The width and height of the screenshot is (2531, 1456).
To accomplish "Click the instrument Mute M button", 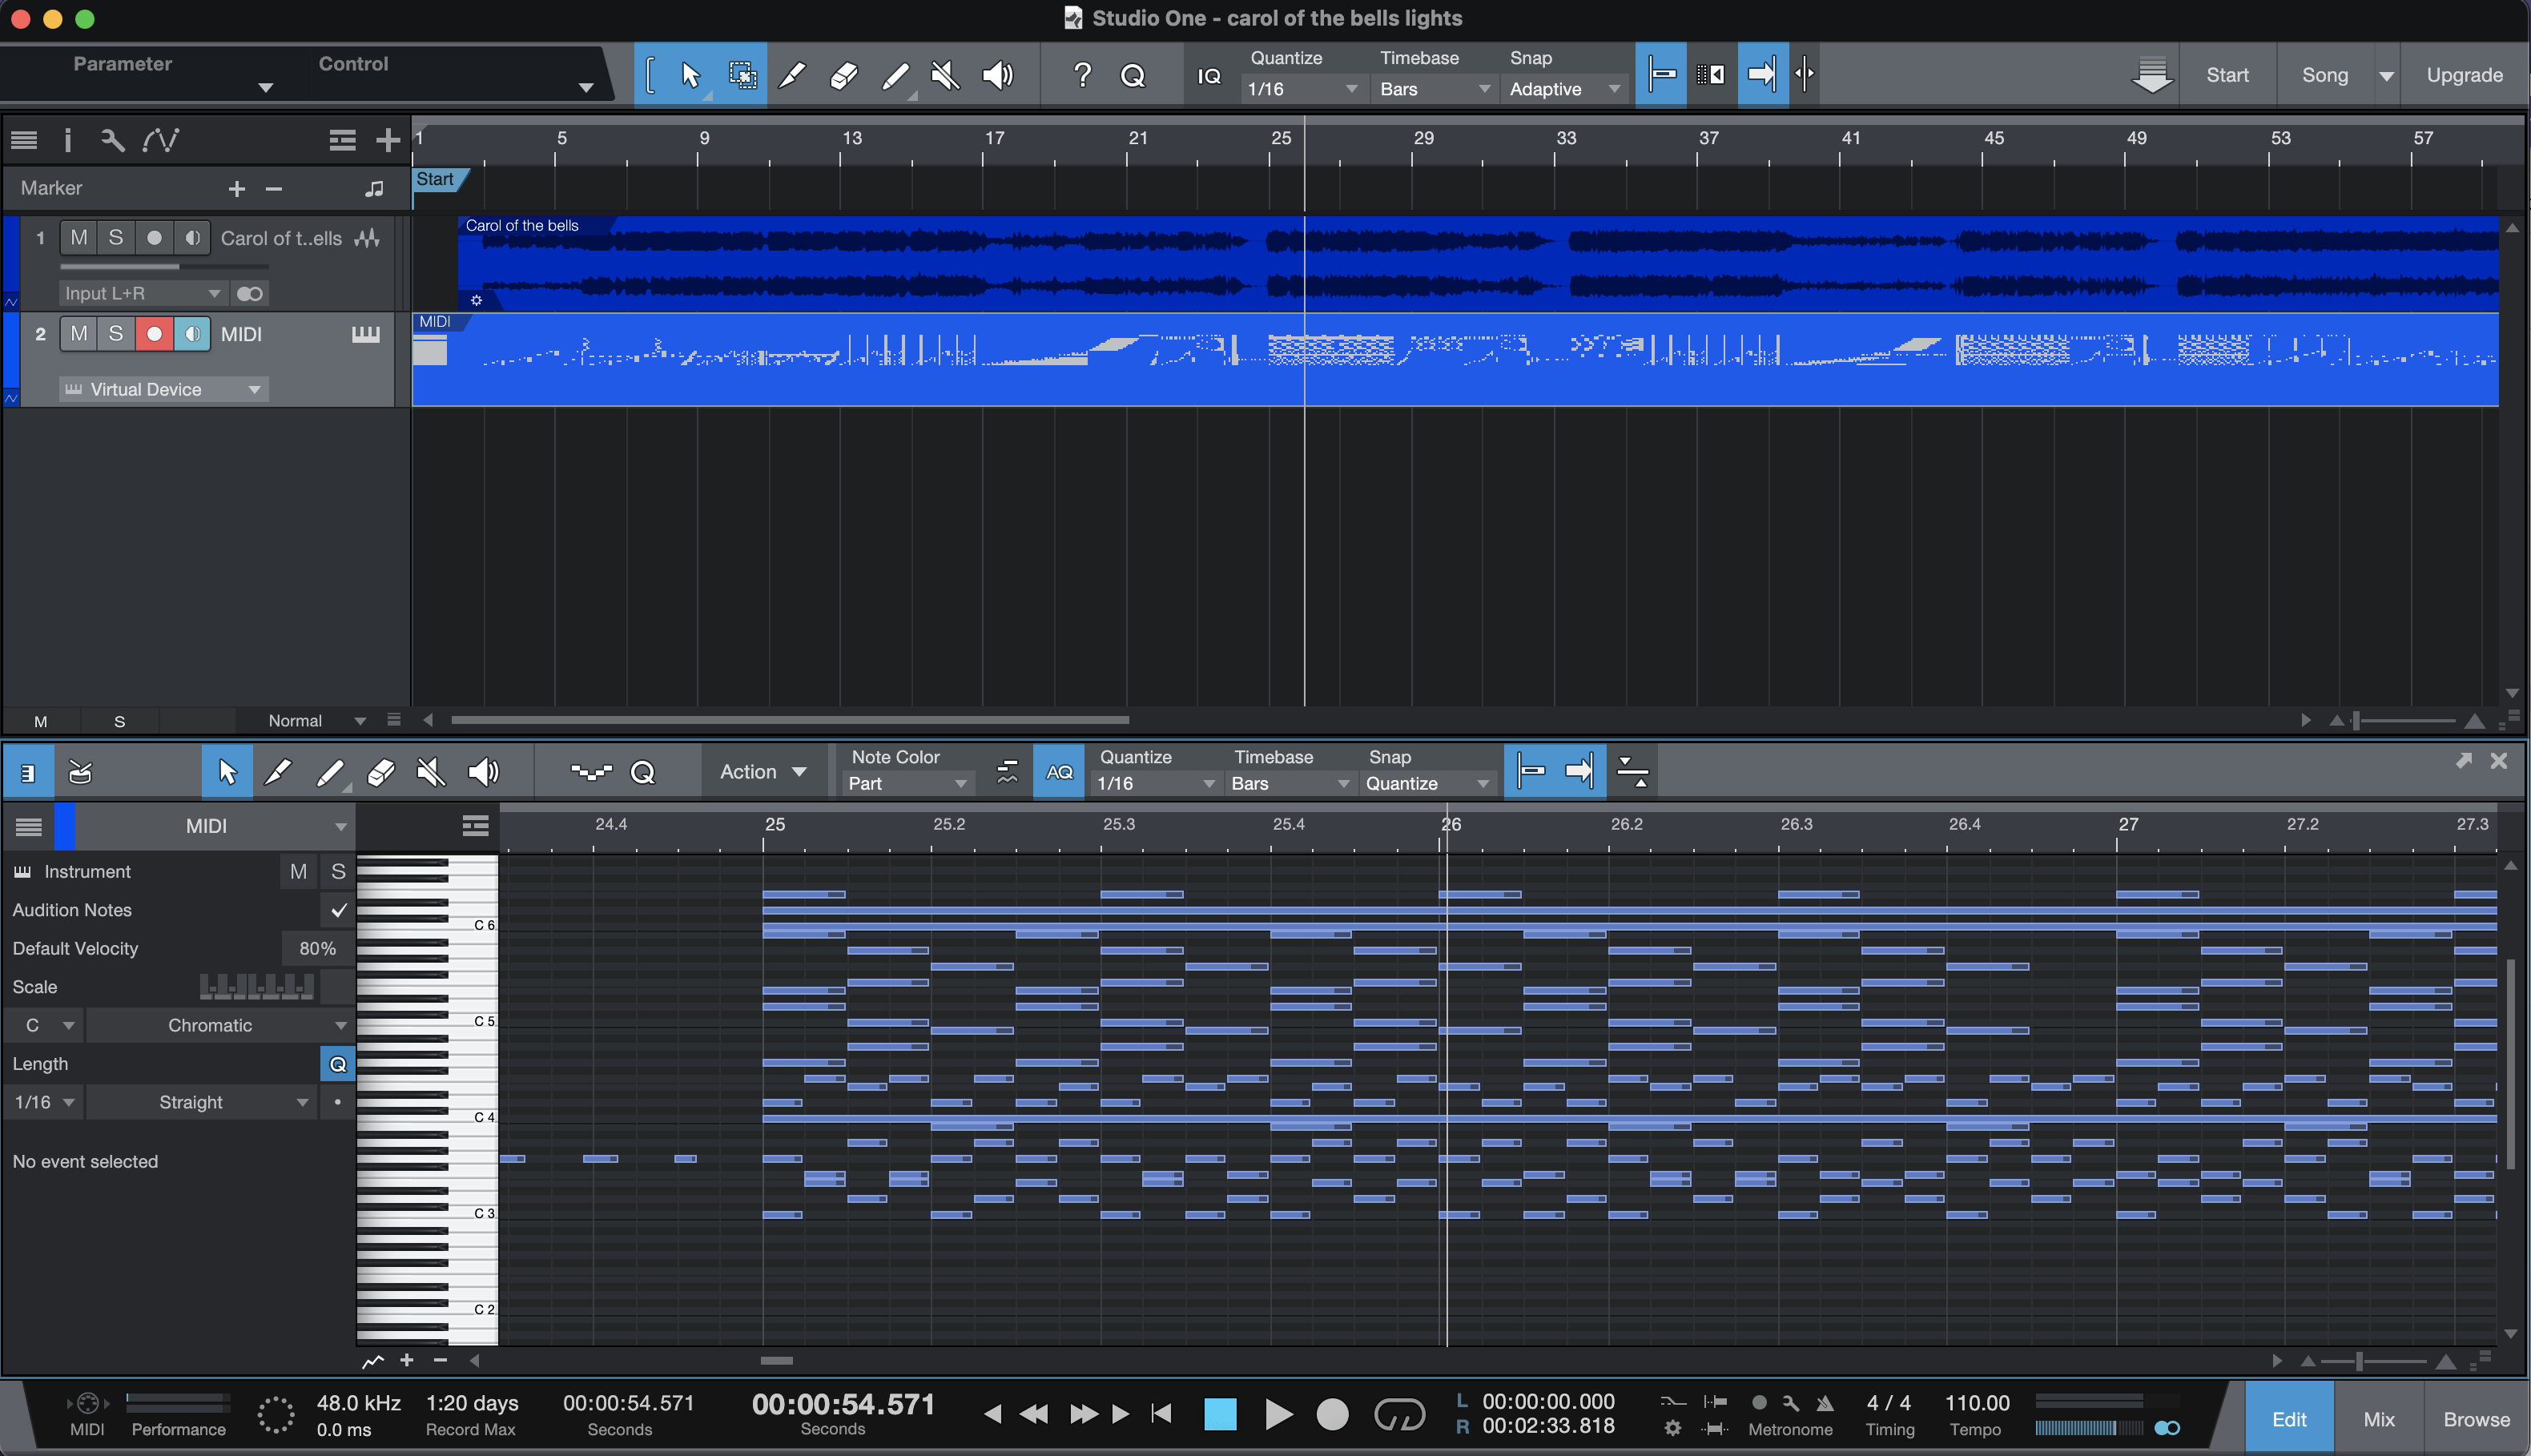I will coord(298,872).
